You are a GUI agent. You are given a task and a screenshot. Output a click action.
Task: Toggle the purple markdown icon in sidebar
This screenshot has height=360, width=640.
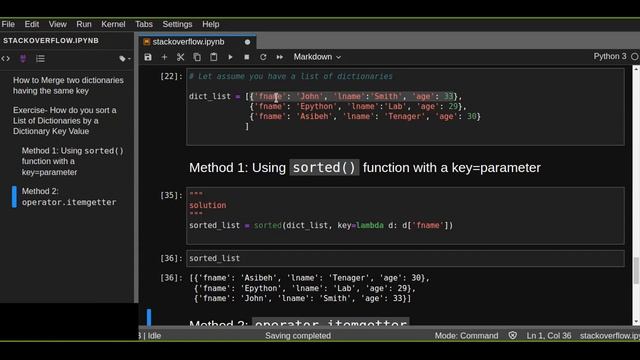[x=23, y=59]
